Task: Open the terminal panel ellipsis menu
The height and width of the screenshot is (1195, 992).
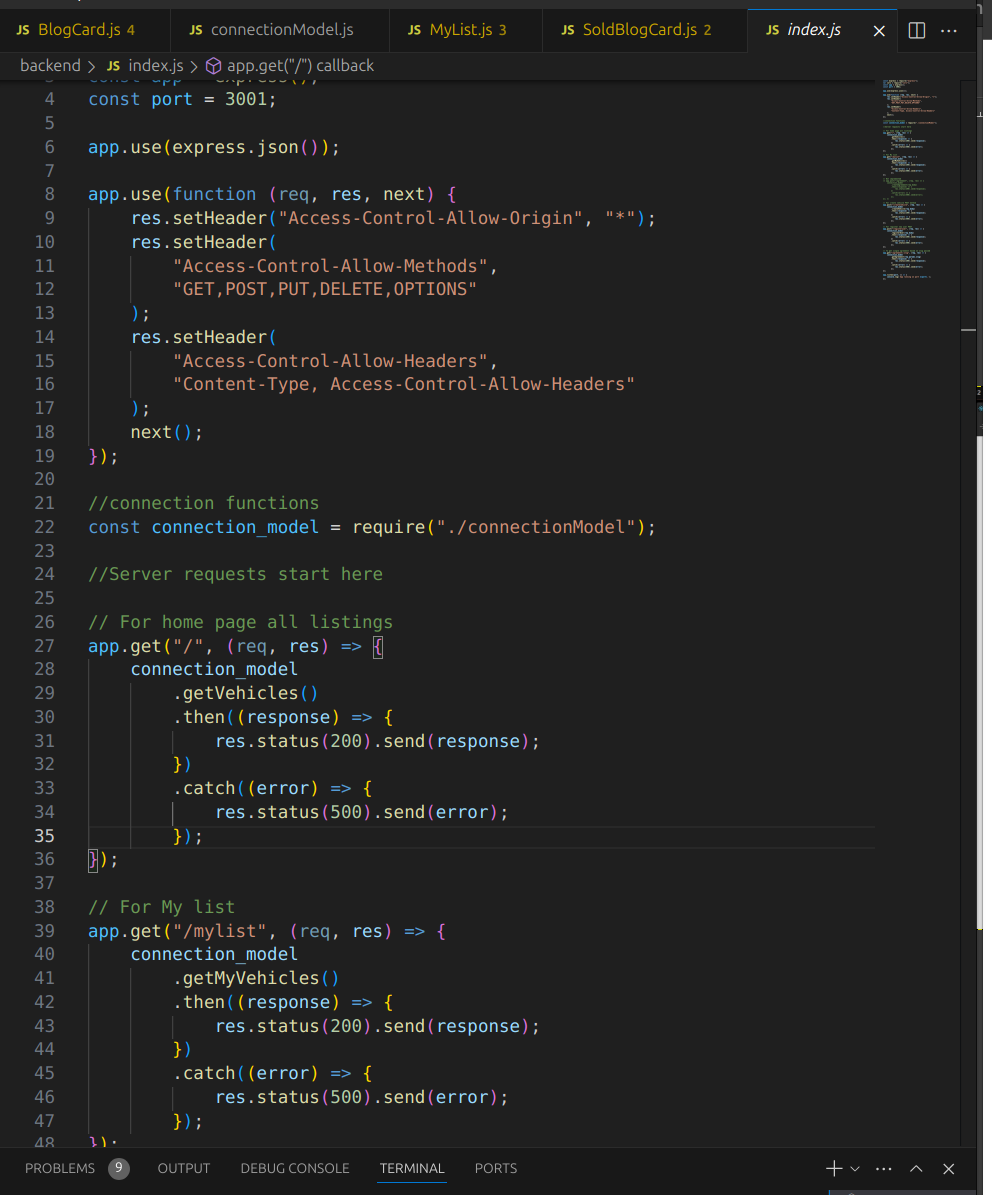Action: (883, 1168)
